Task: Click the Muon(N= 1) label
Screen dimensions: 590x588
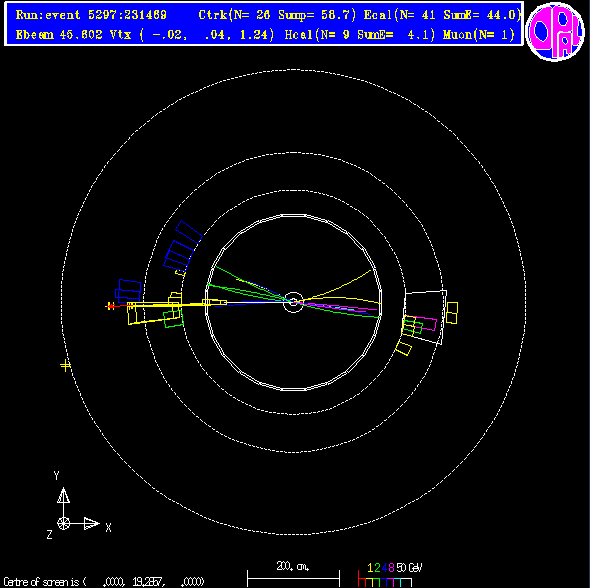Action: point(479,35)
